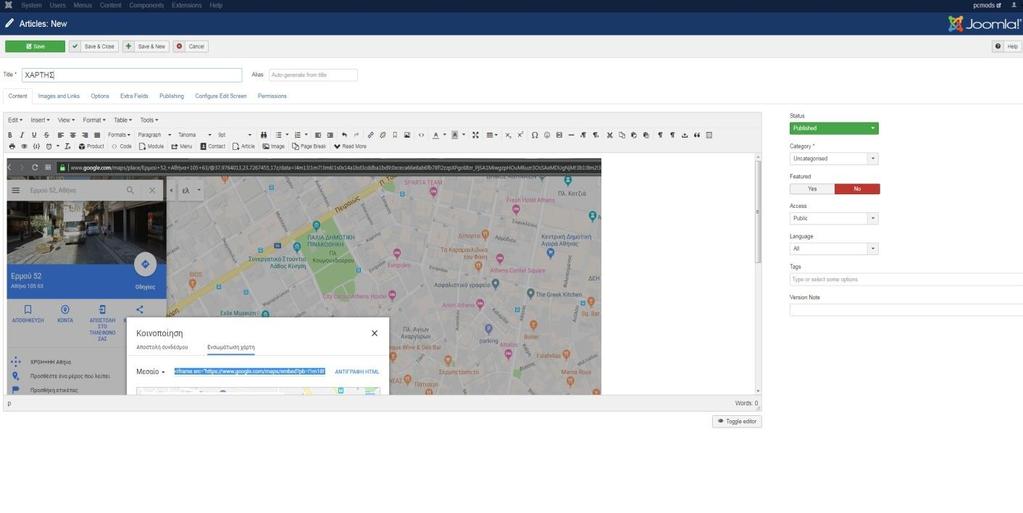Toggle the WYSIWYG editor off
The height and width of the screenshot is (513, 1023).
click(x=737, y=422)
